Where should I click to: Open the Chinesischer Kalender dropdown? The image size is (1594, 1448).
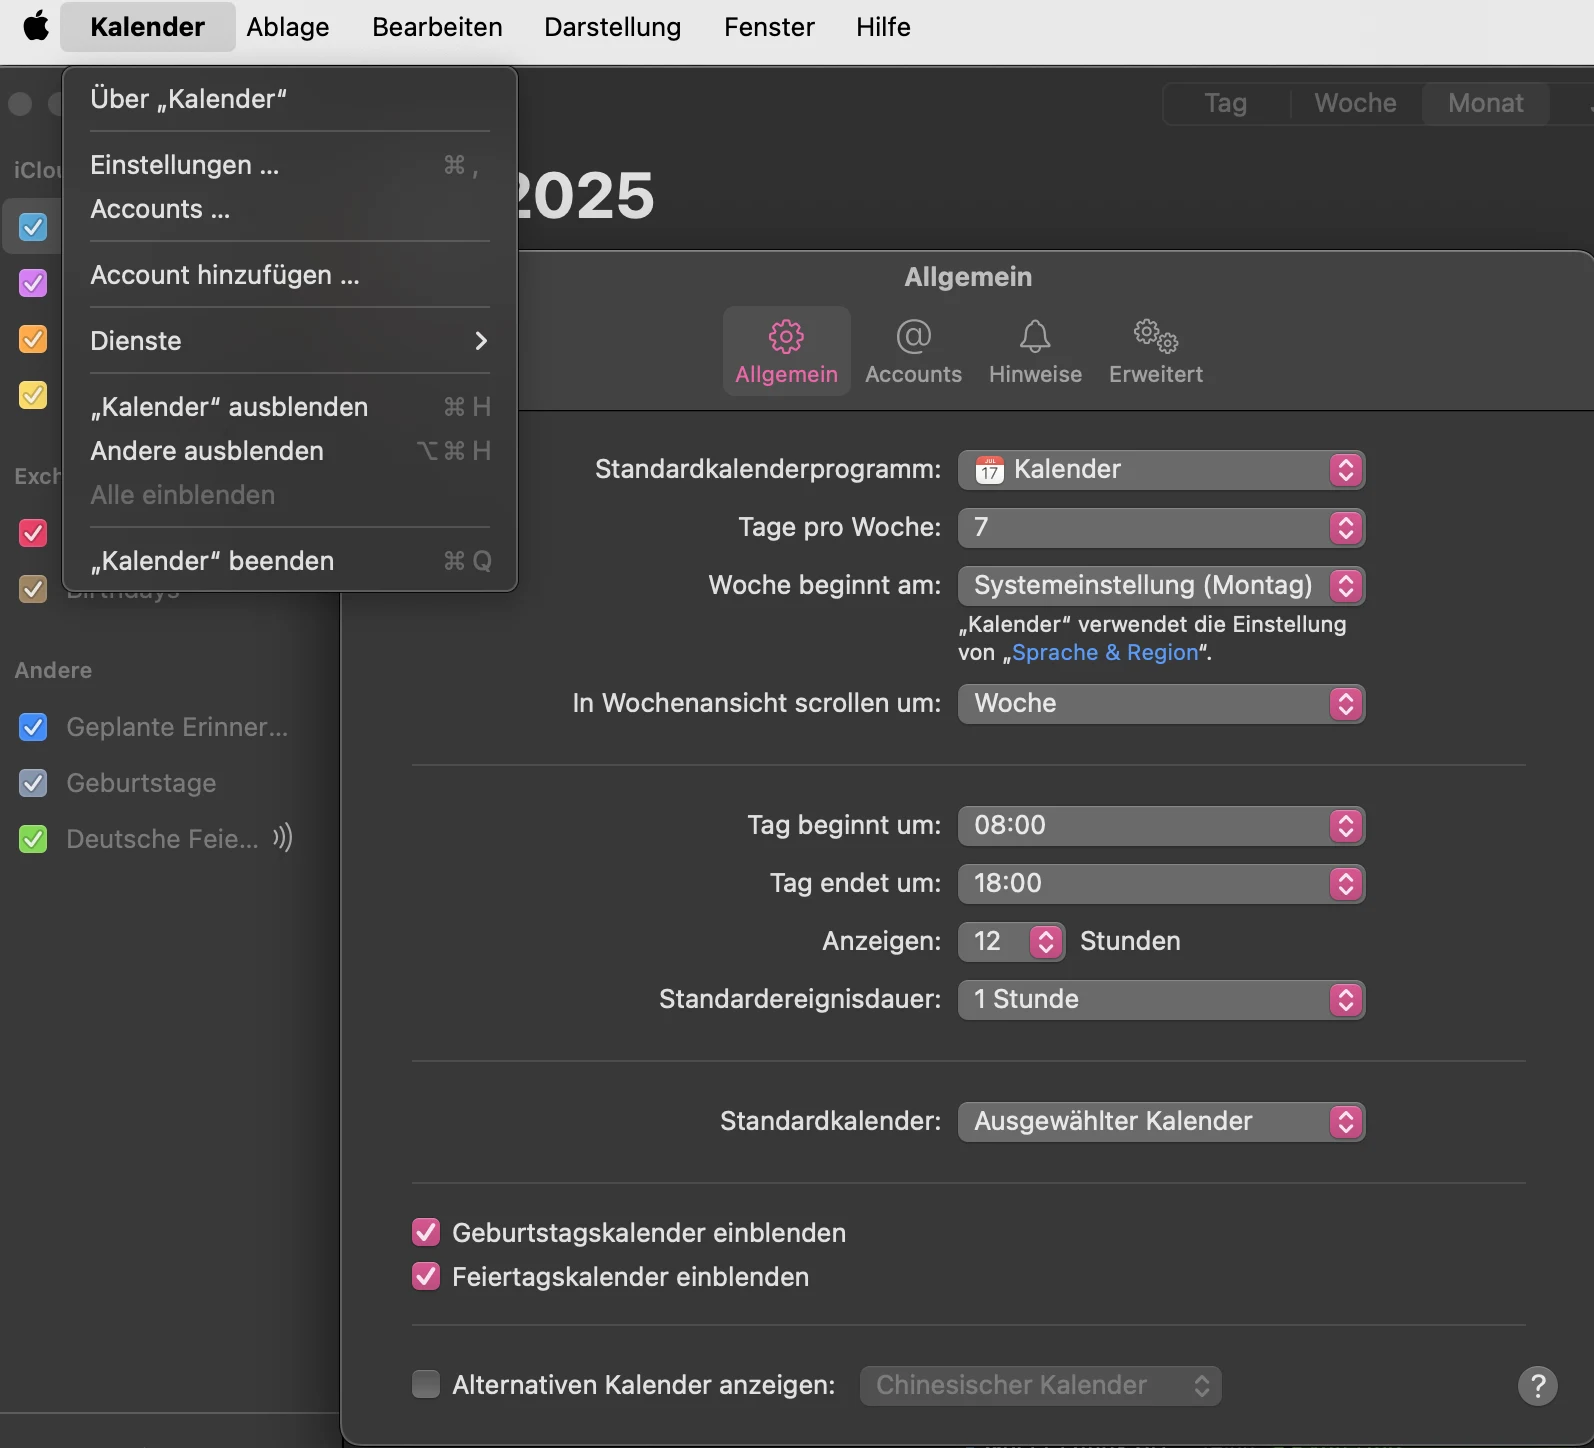(1040, 1386)
